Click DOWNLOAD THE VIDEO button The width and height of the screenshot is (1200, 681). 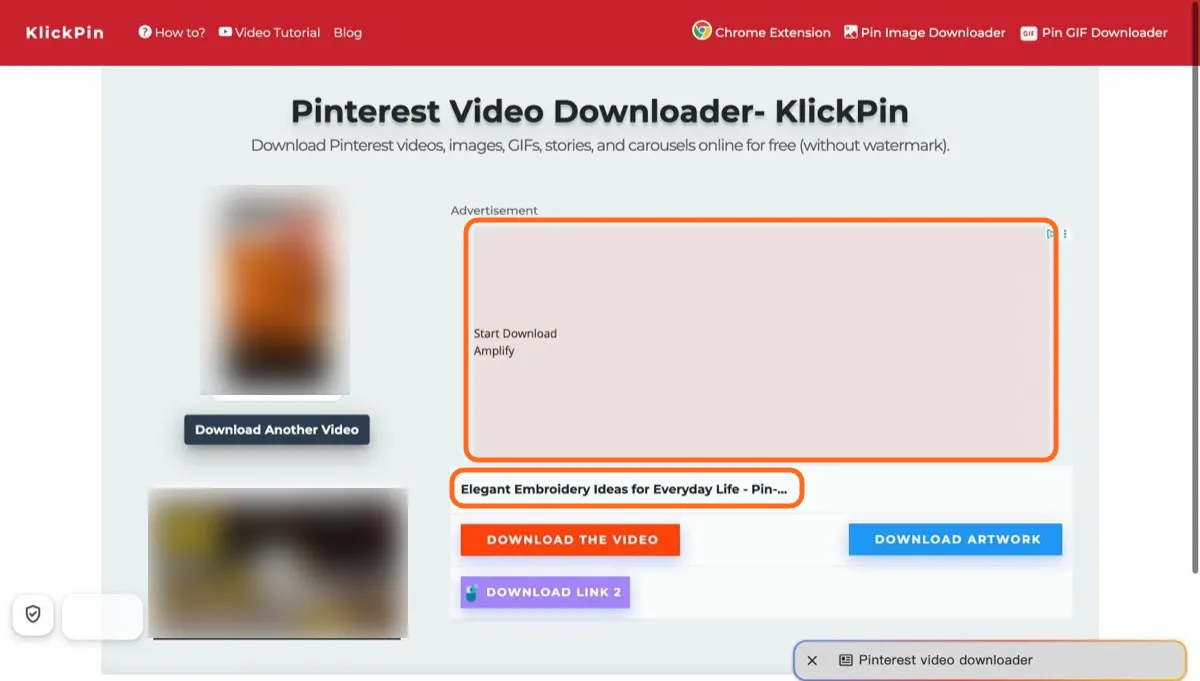tap(570, 540)
